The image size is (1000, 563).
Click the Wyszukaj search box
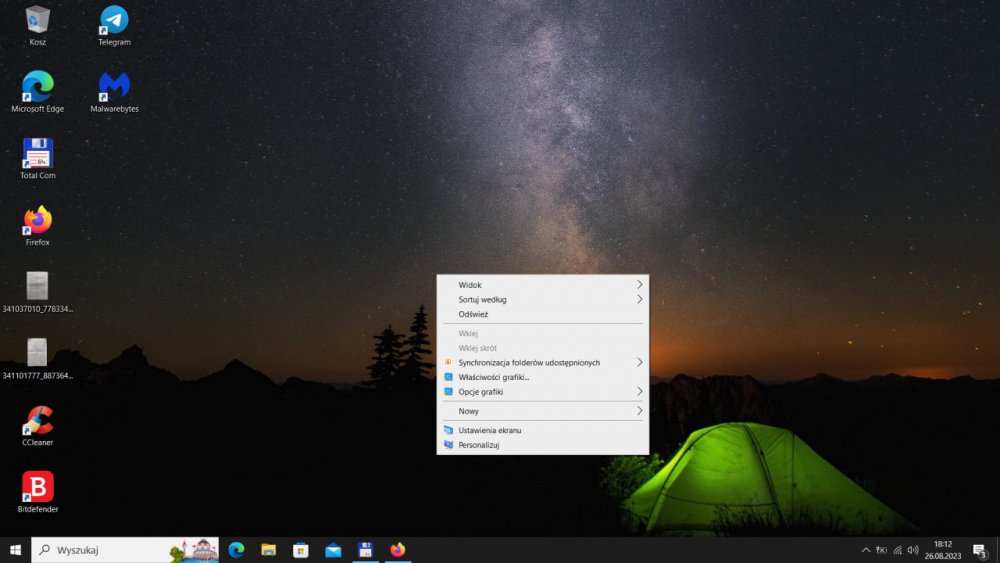[x=110, y=550]
